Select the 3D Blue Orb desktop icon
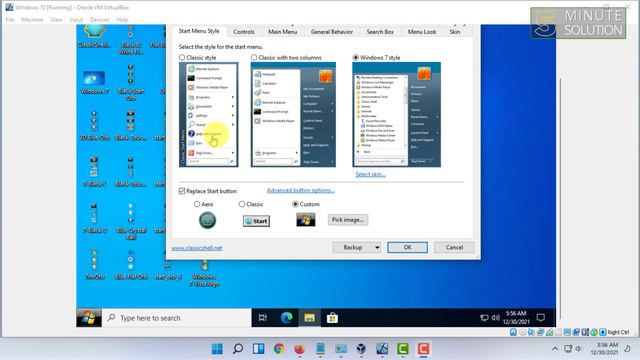This screenshot has width=640, height=360. click(x=94, y=126)
